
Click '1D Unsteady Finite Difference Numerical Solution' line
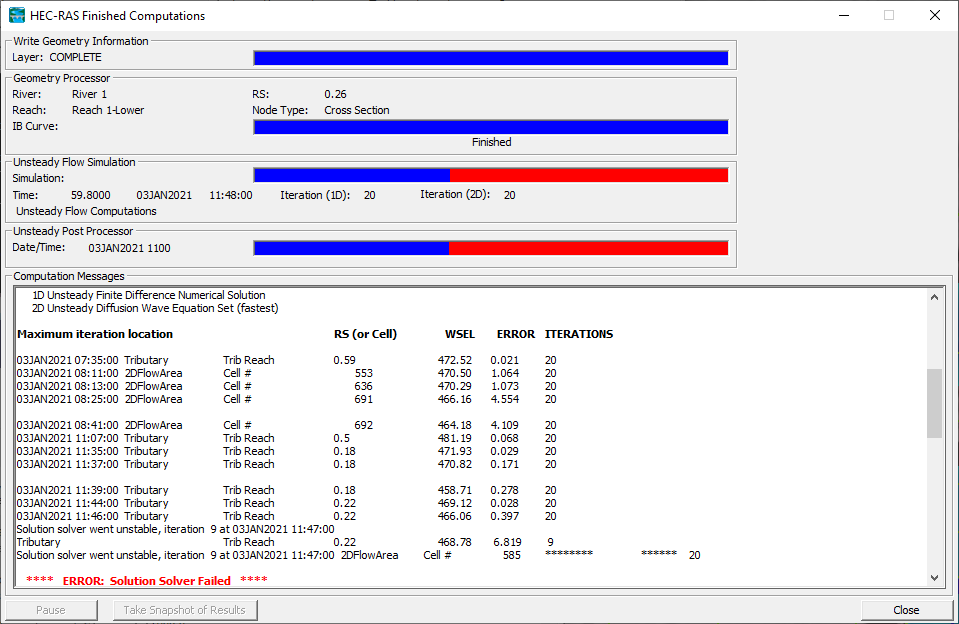coord(149,295)
